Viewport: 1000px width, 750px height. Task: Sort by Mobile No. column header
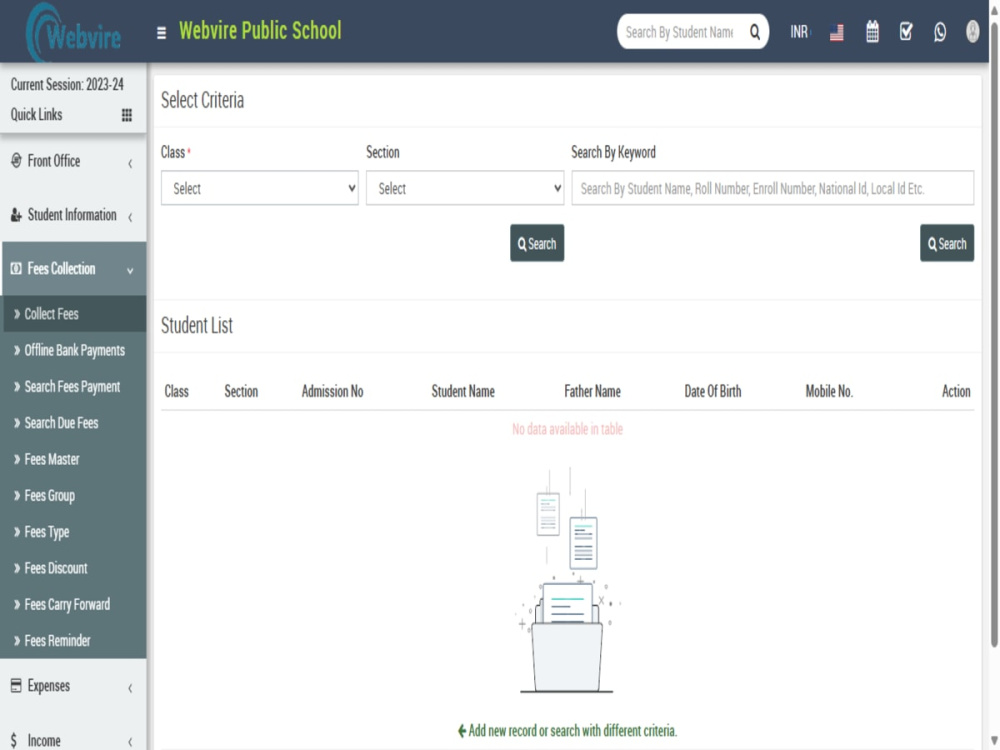829,392
